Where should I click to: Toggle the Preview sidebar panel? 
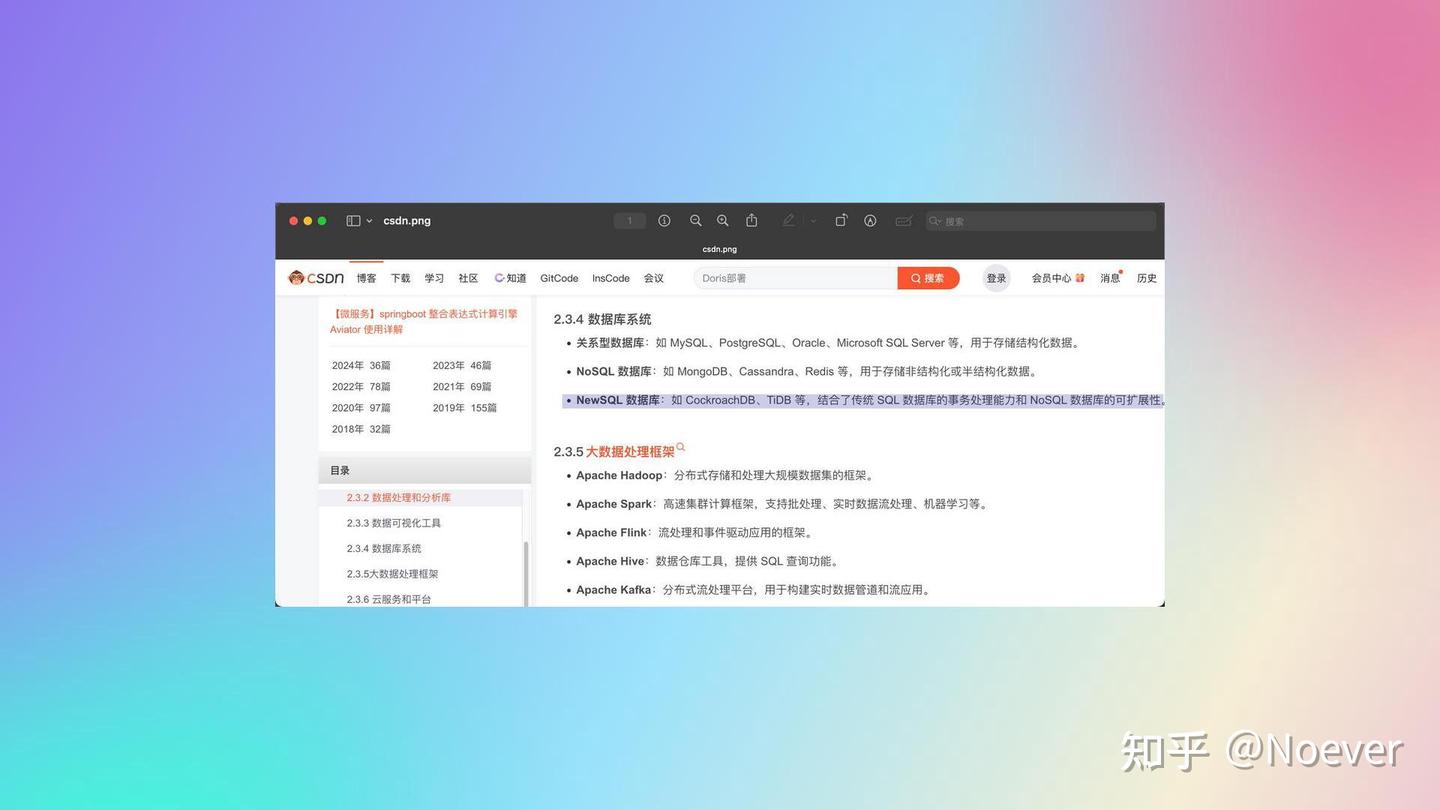(x=351, y=221)
